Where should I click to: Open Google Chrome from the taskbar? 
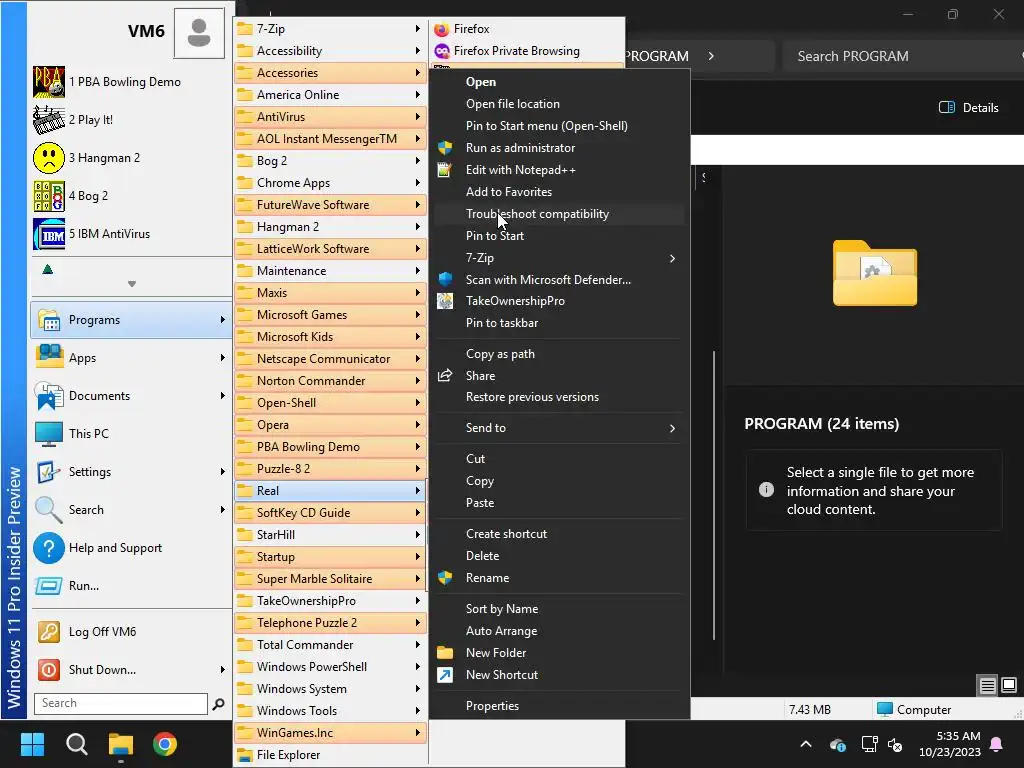click(165, 744)
